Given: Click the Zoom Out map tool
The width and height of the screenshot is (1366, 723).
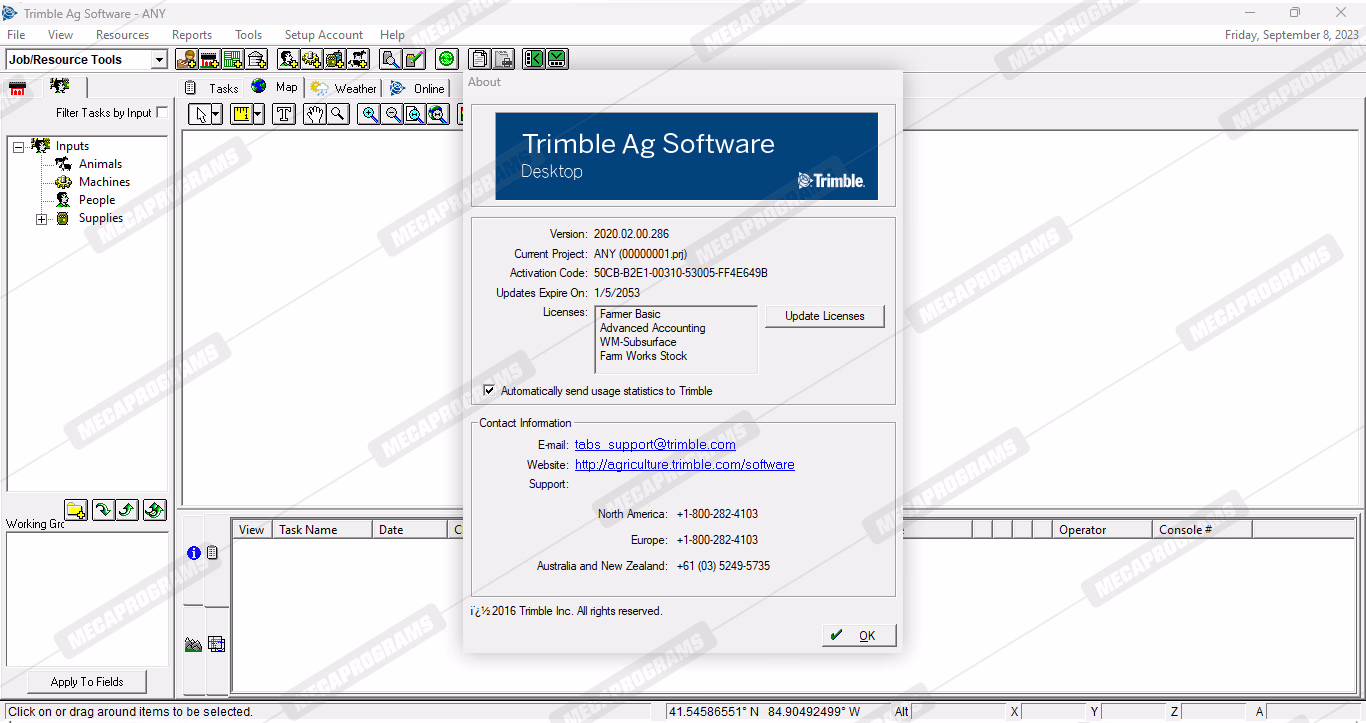Looking at the screenshot, I should [393, 114].
